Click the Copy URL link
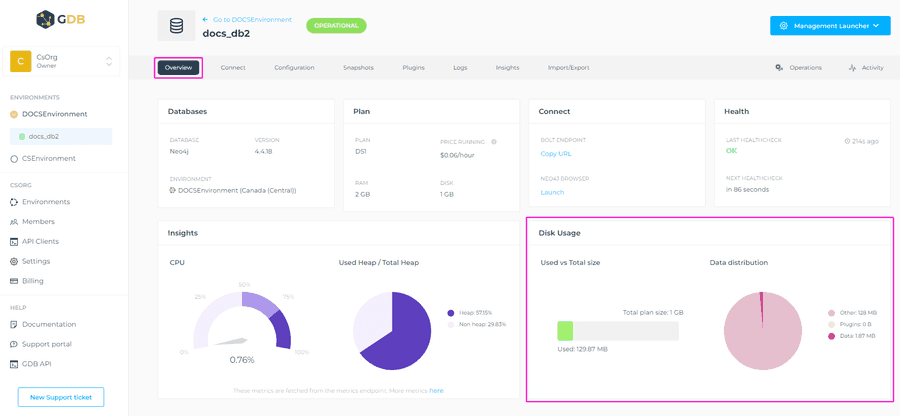The image size is (900, 416). click(556, 154)
